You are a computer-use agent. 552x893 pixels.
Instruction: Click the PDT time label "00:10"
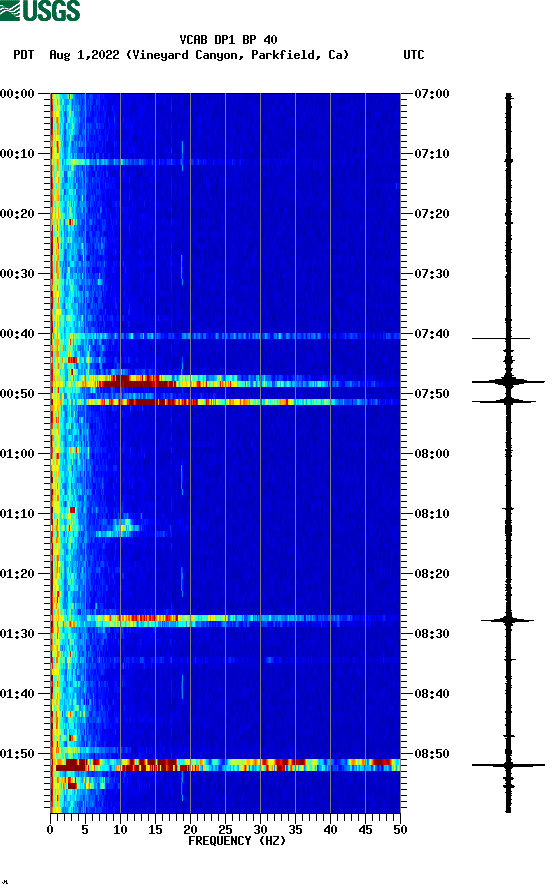click(x=17, y=154)
